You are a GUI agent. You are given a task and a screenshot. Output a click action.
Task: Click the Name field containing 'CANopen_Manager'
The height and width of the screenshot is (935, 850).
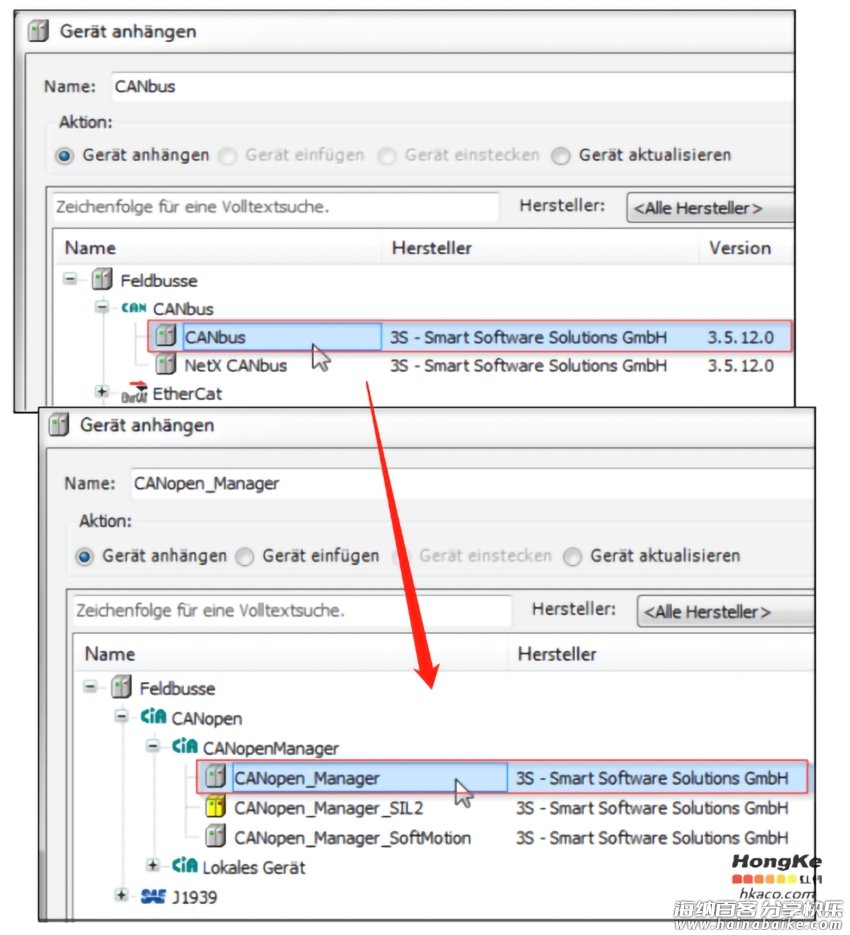(472, 484)
